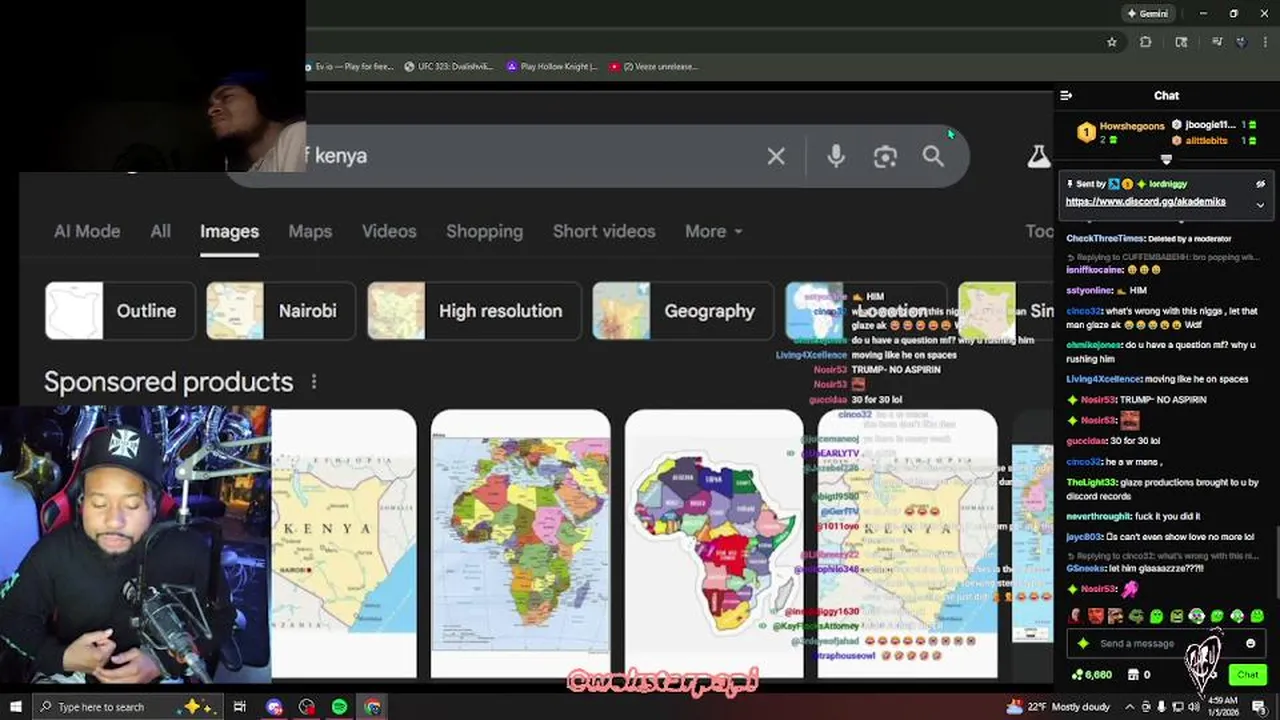
Task: Open the Short videos tab
Action: (604, 231)
